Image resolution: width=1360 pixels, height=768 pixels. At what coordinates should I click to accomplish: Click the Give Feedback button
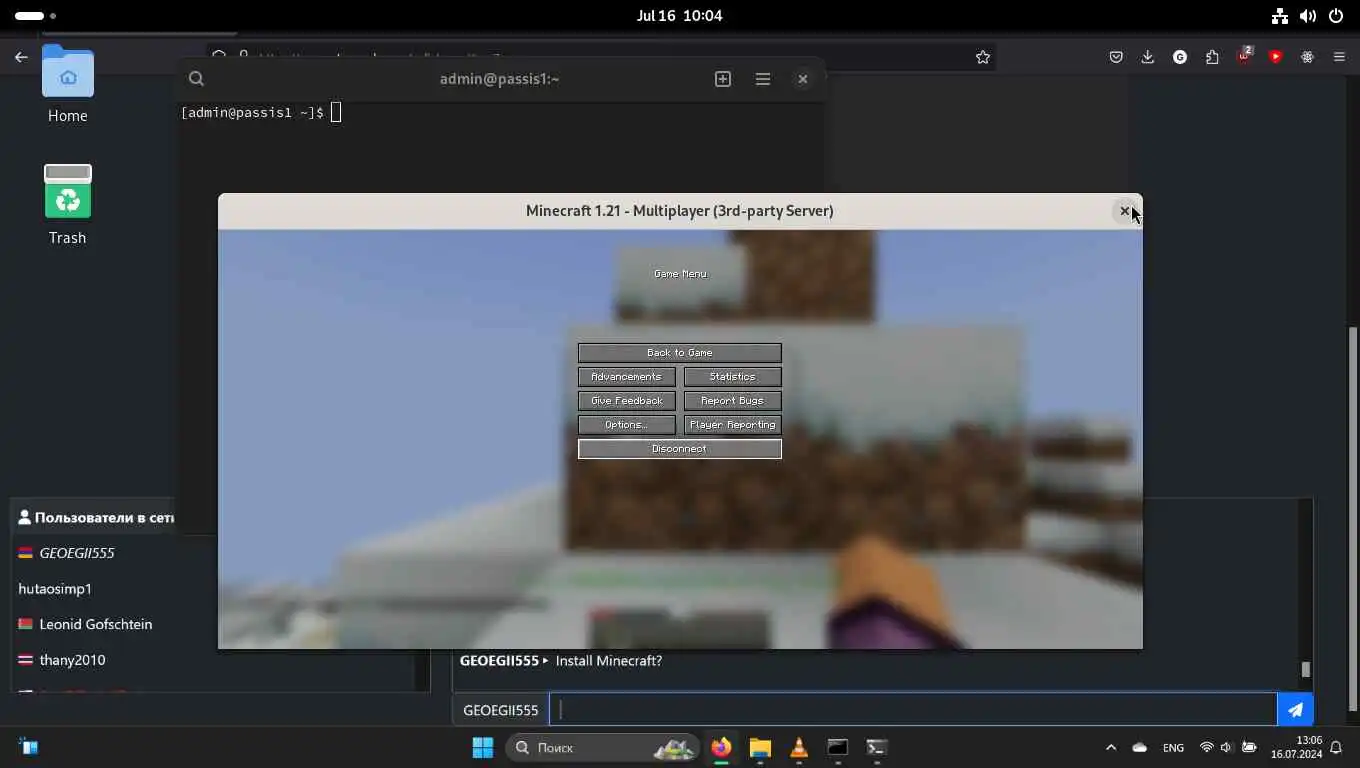(626, 401)
